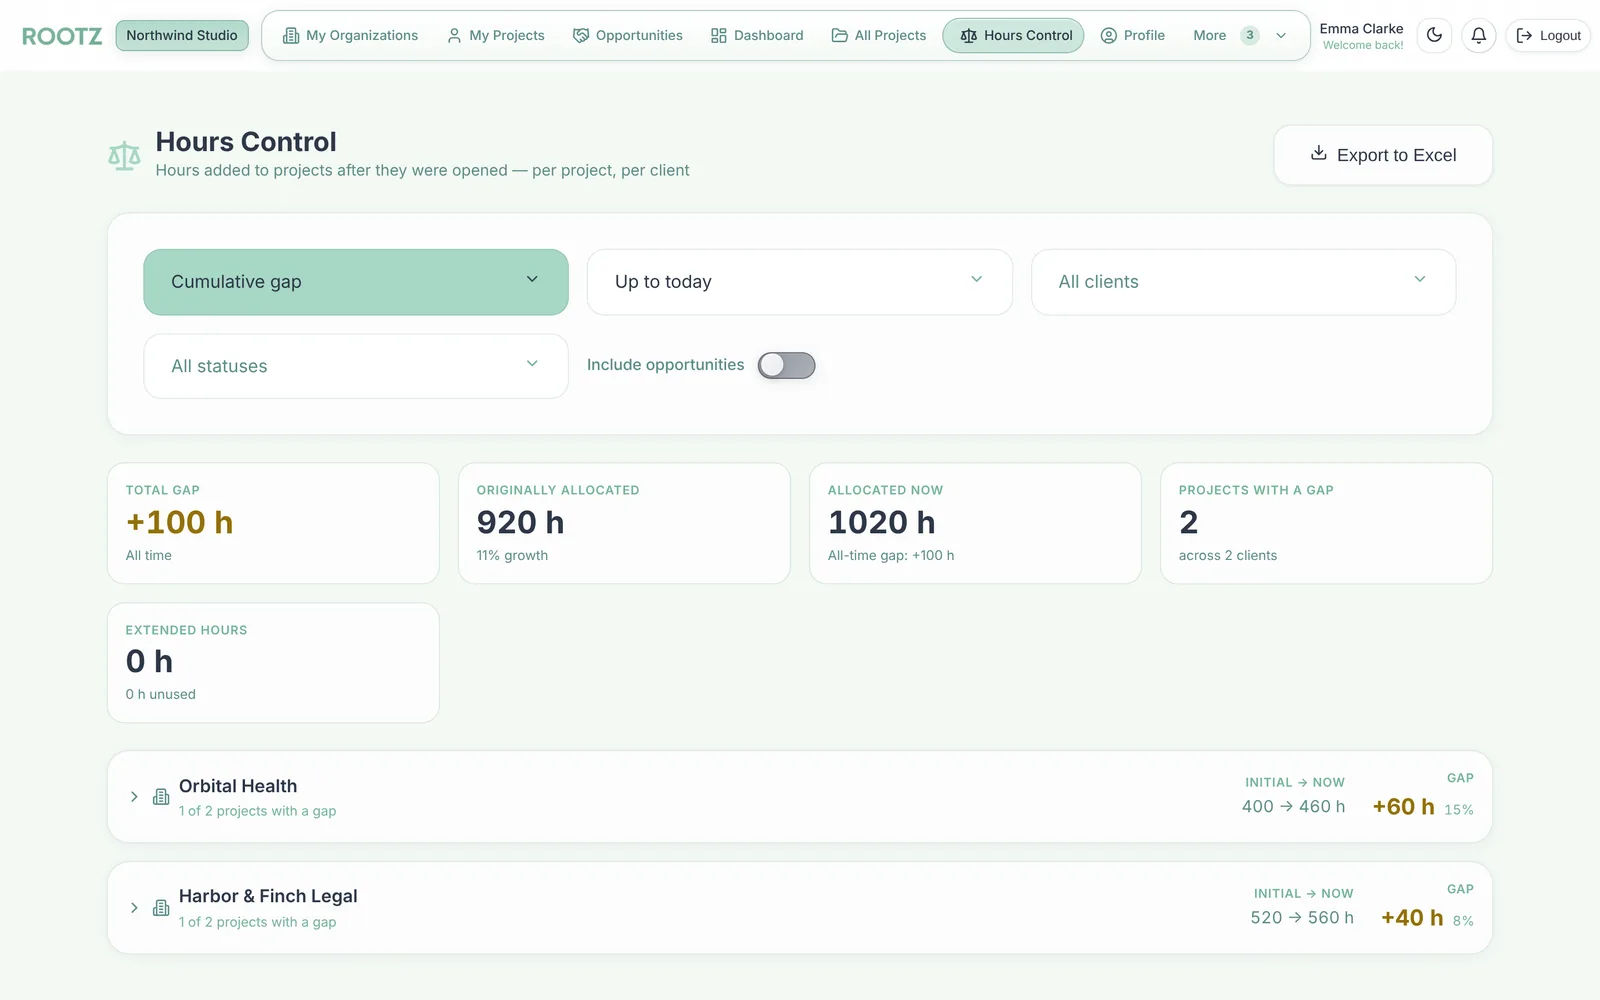The image size is (1600, 1000).
Task: Enable the Include opportunities switch
Action: click(786, 365)
